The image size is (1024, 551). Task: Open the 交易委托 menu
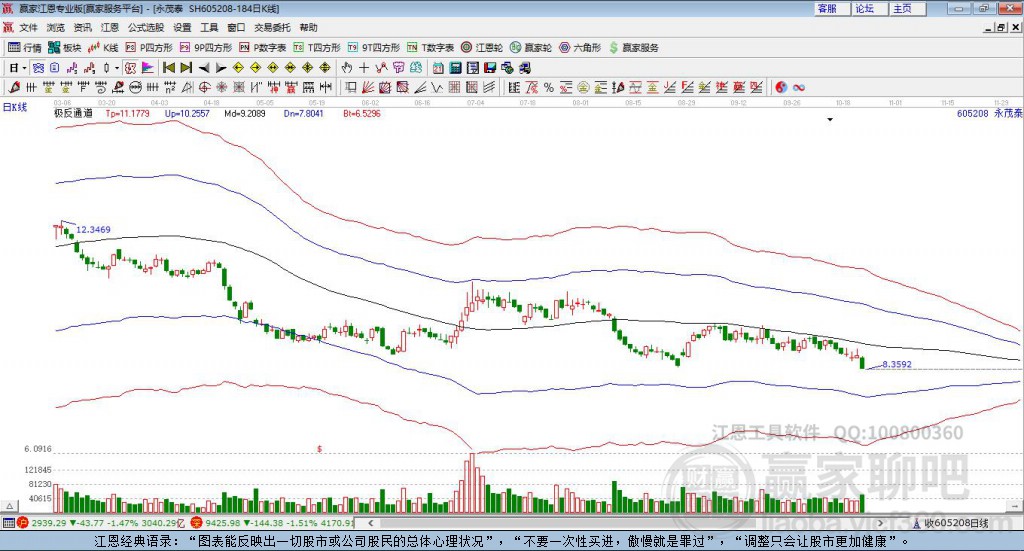272,27
